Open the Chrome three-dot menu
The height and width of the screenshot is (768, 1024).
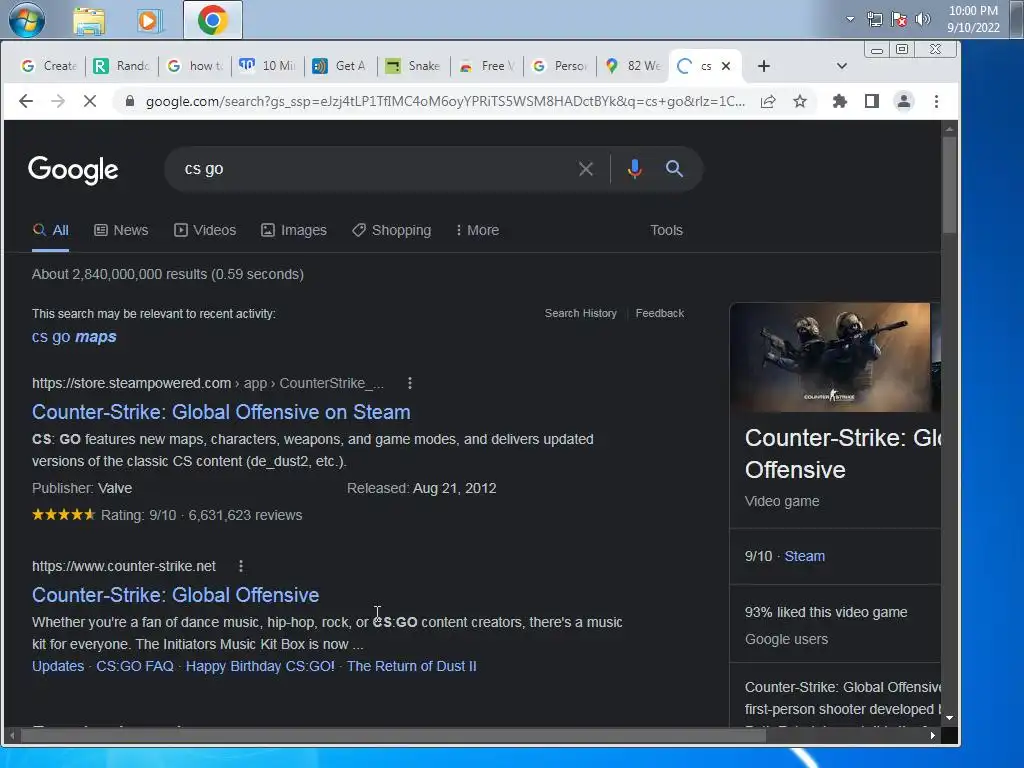click(936, 101)
